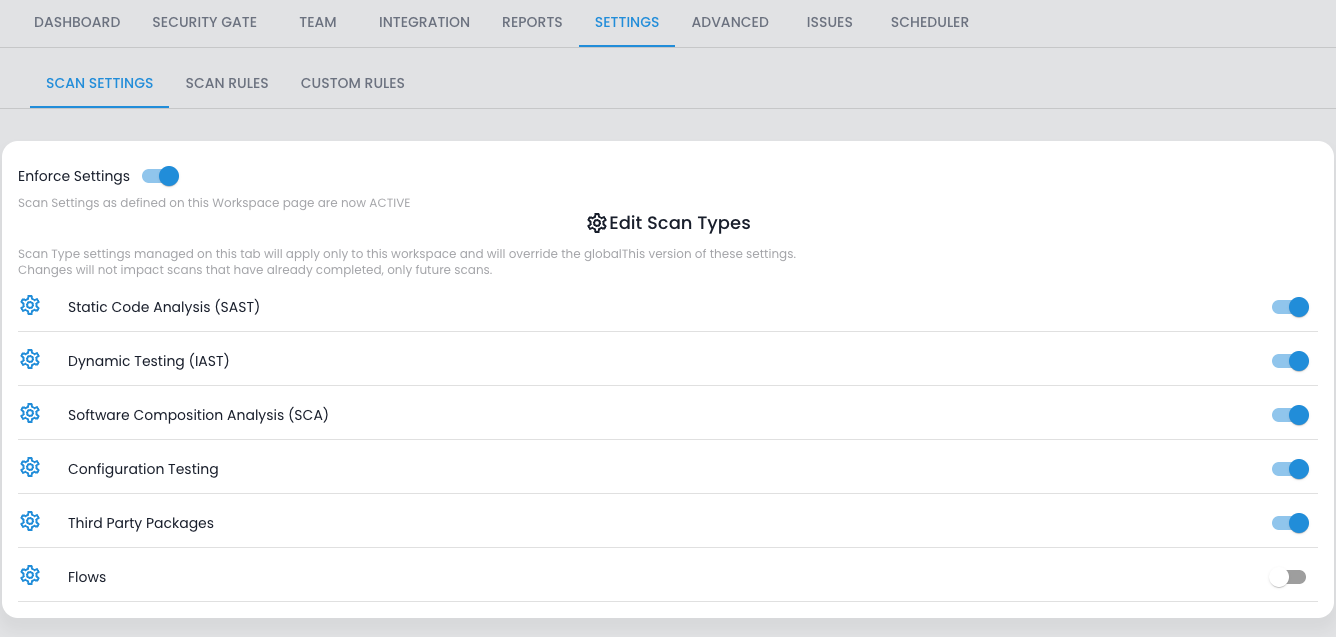1336x637 pixels.
Task: Switch off Dynamic Testing (IAST) toggle
Action: pos(1290,361)
